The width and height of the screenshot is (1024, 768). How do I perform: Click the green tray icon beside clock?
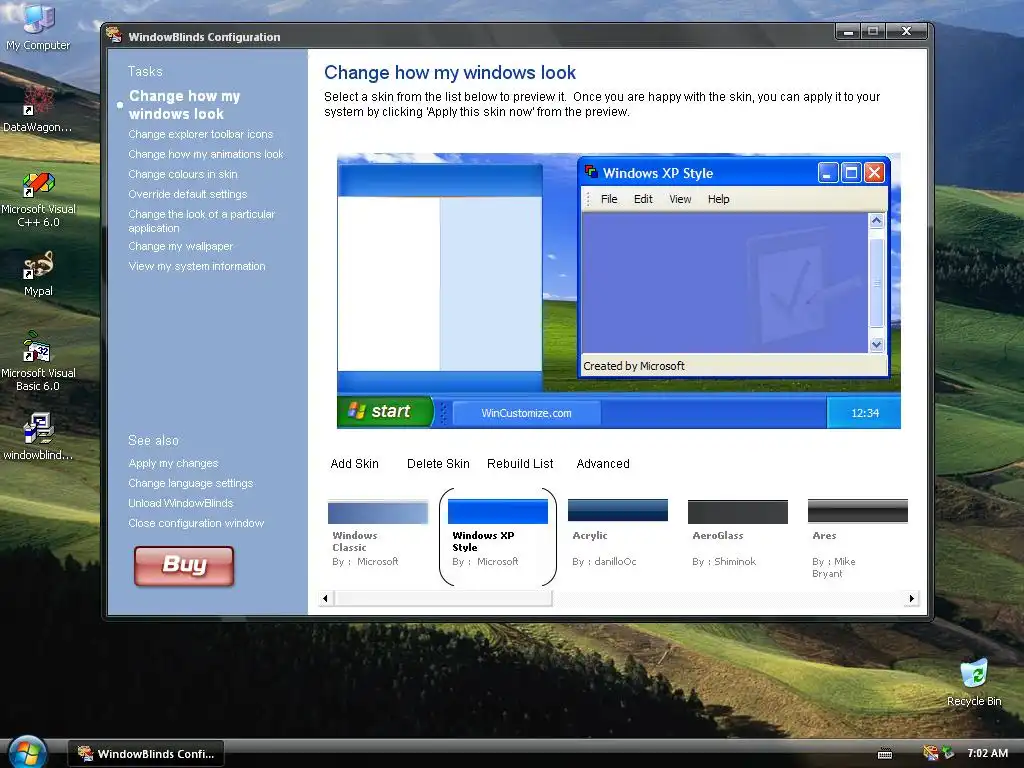click(948, 753)
